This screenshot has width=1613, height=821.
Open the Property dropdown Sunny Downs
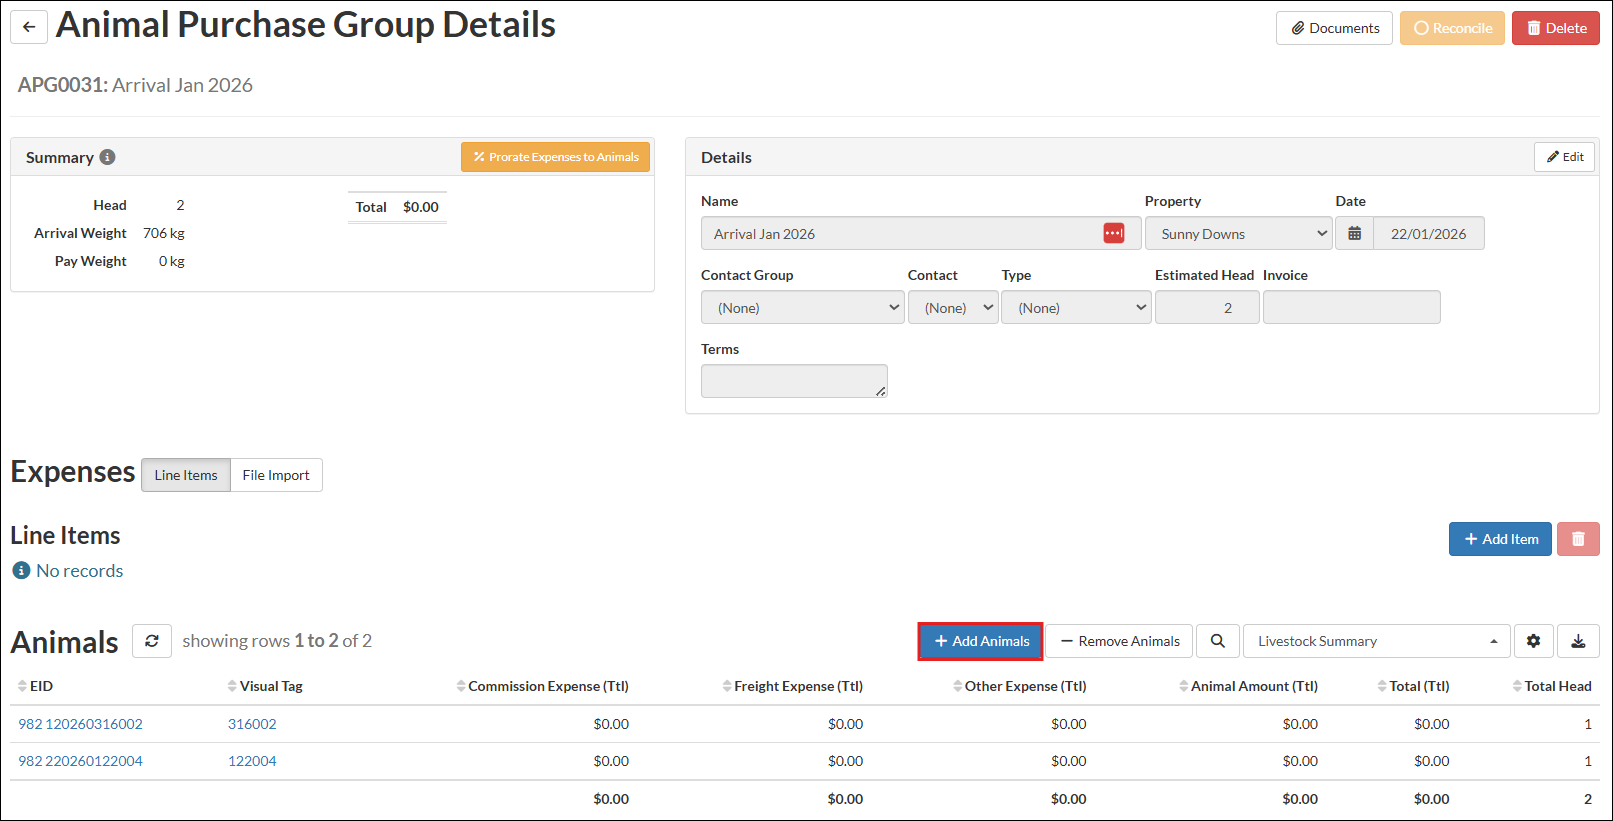(1238, 233)
